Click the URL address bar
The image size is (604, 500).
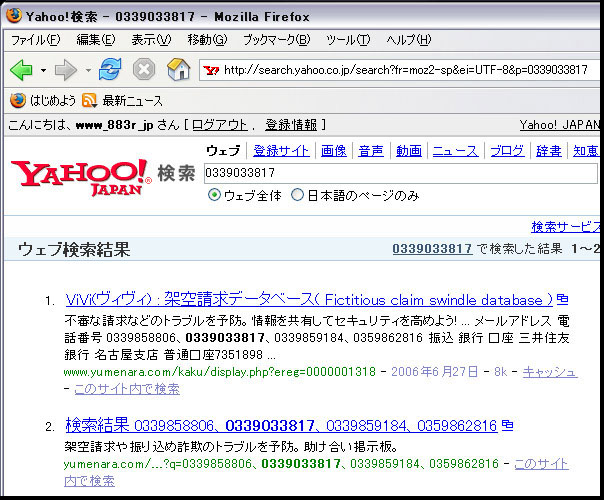(399, 70)
